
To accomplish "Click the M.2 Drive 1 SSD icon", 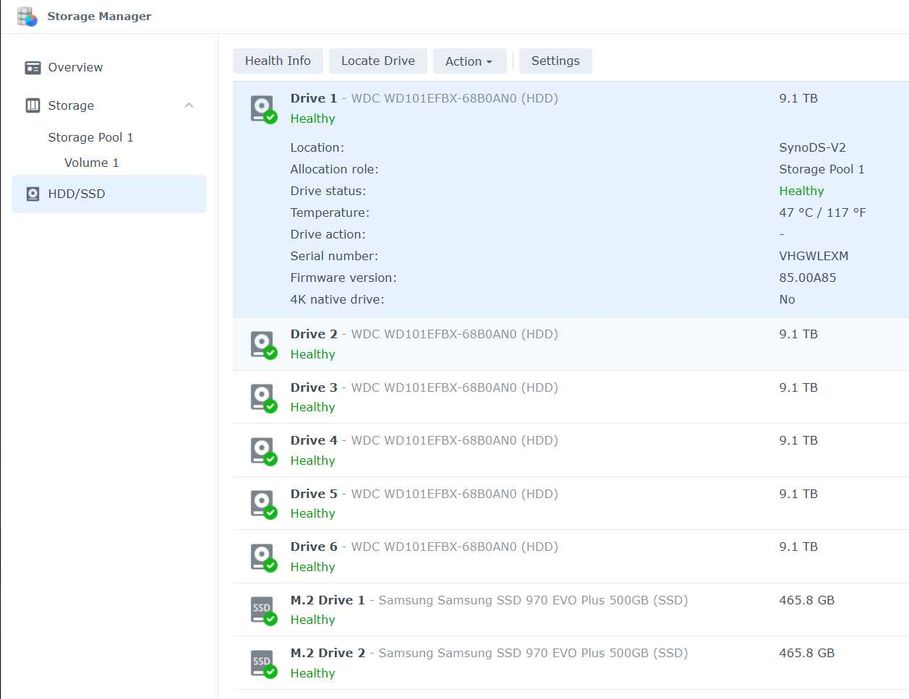I will [262, 609].
